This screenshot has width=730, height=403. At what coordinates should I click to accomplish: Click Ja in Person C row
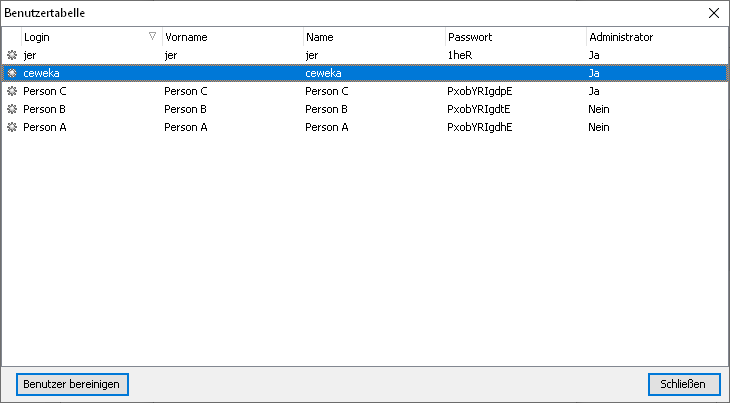point(594,91)
